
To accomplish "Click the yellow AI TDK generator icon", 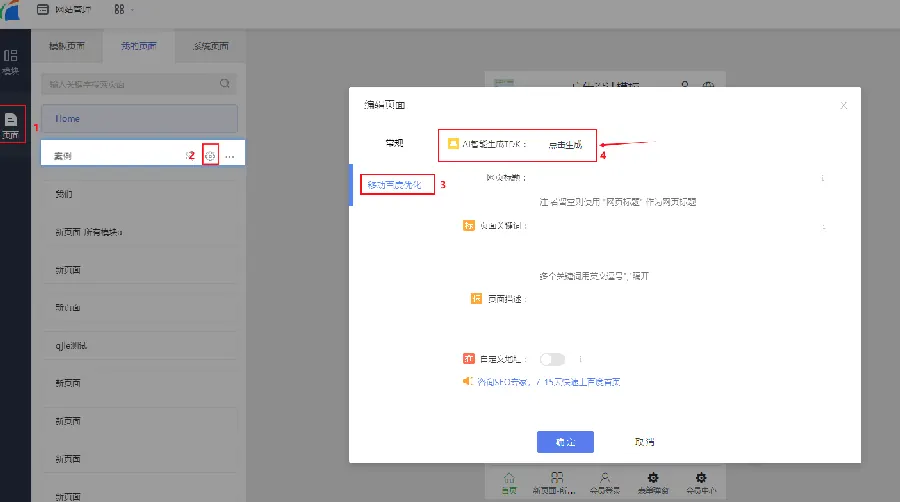I will 453,143.
